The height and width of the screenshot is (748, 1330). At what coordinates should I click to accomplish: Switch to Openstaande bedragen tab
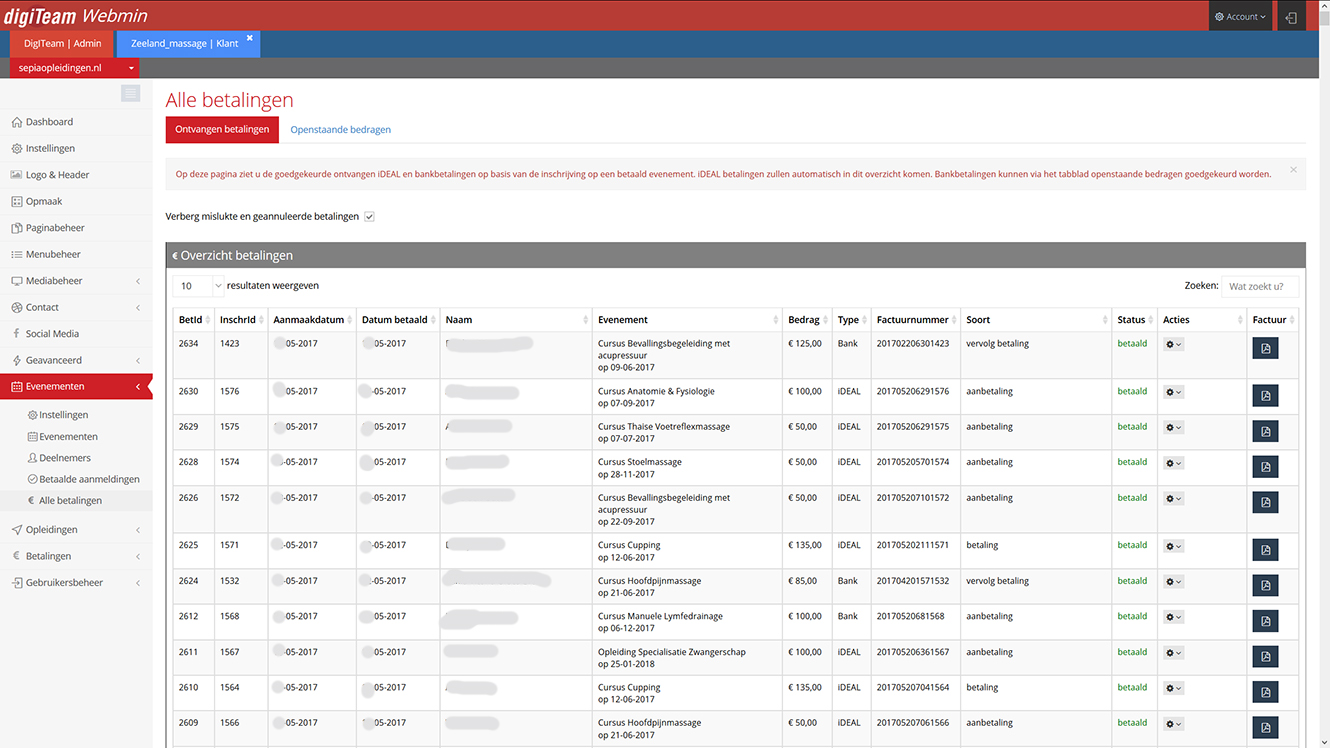[340, 130]
